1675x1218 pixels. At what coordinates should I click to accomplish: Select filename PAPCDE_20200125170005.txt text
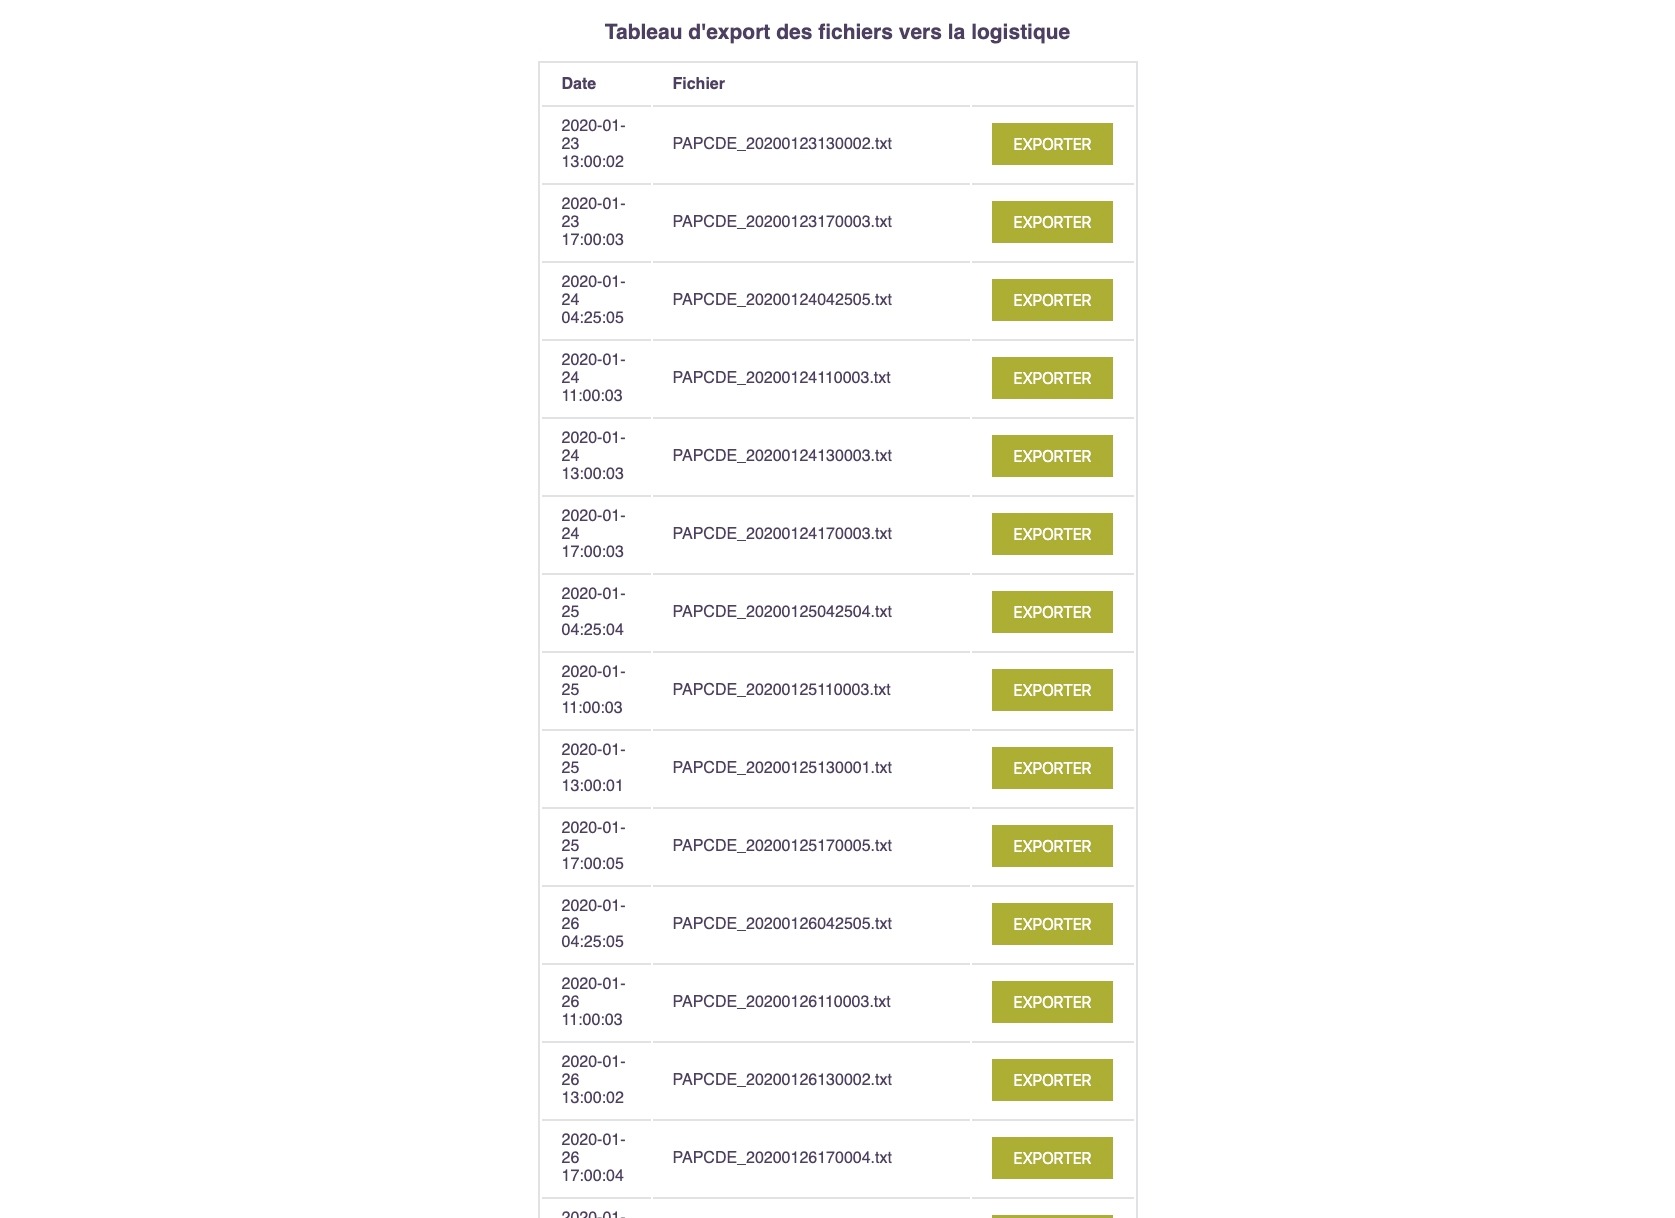tap(782, 846)
